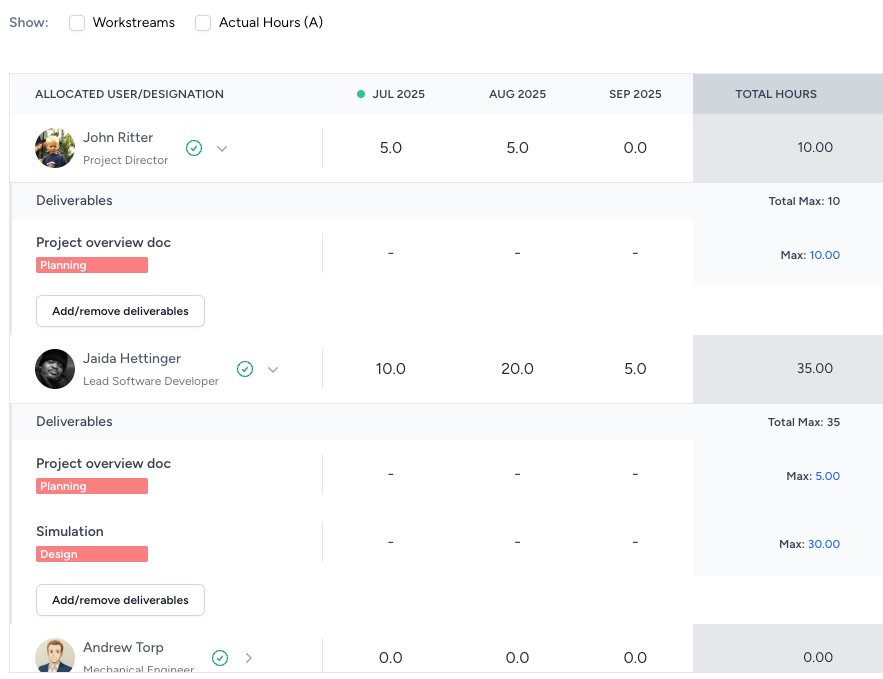Image resolution: width=883 pixels, height=679 pixels.
Task: Click the red Design tag under Simulation
Action: click(92, 554)
